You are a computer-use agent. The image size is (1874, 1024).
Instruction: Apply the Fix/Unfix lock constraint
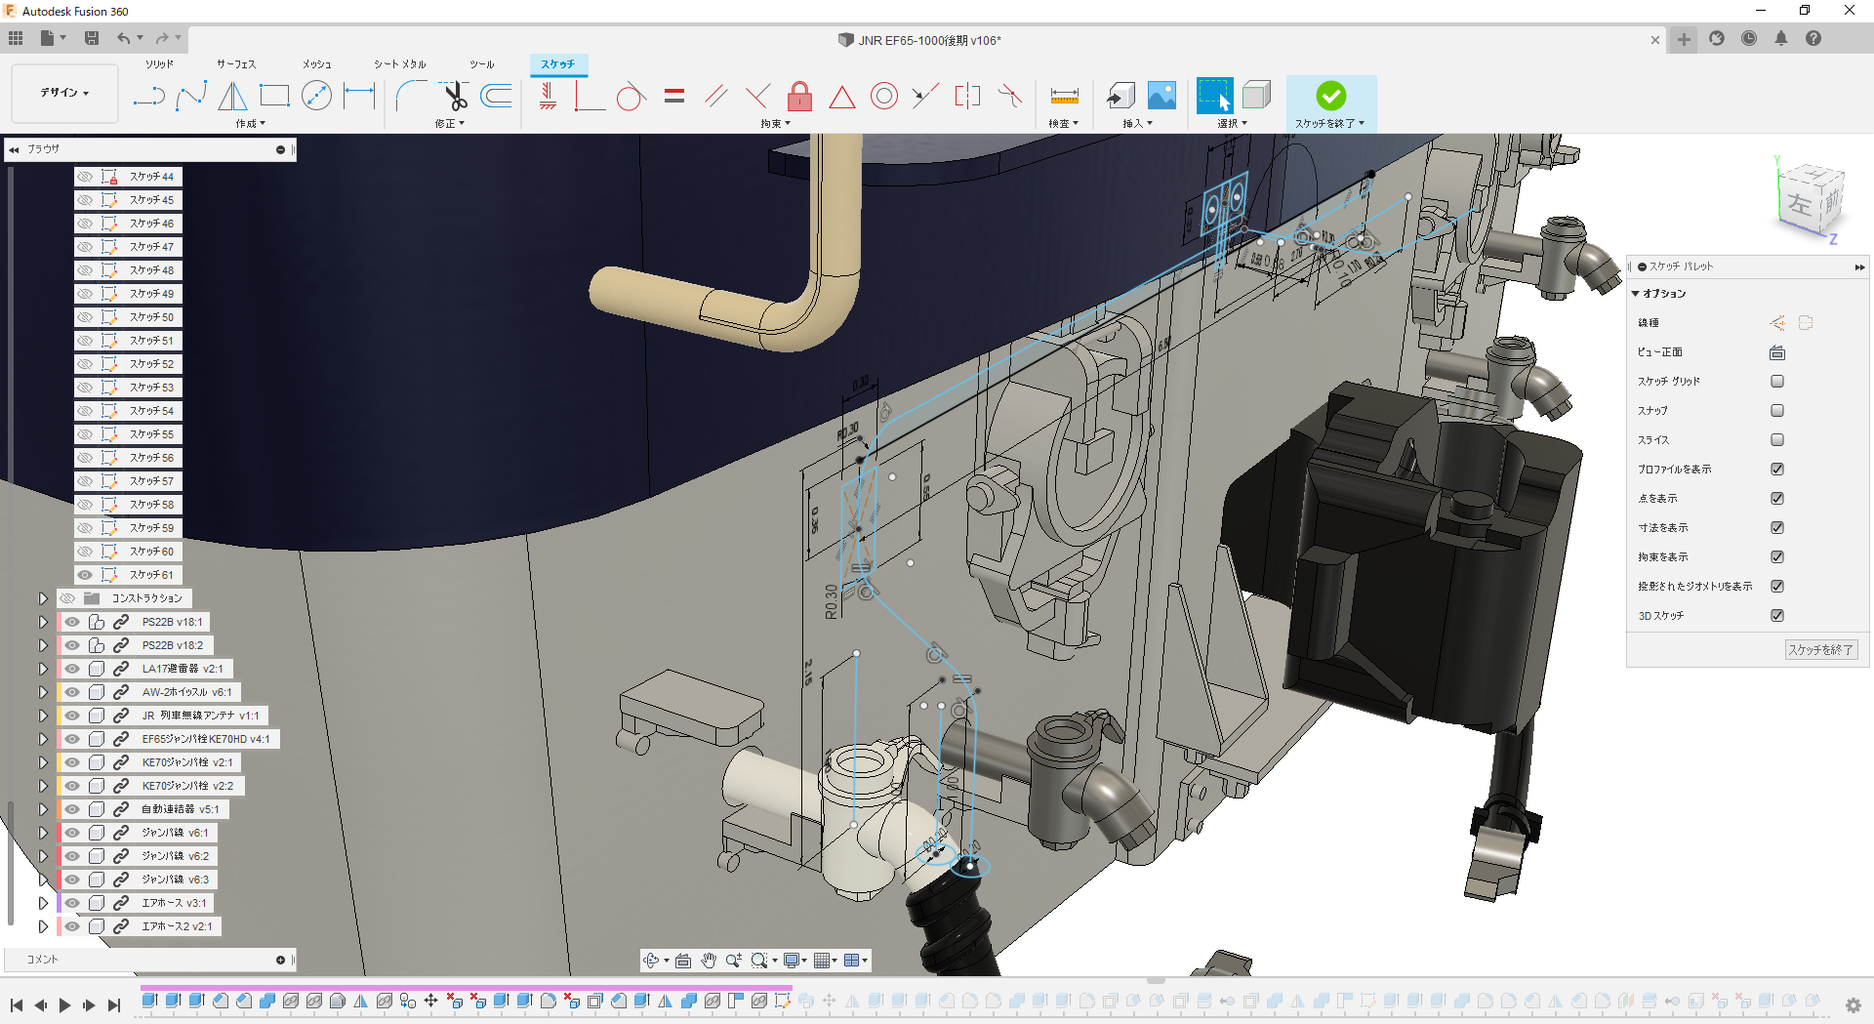[799, 96]
